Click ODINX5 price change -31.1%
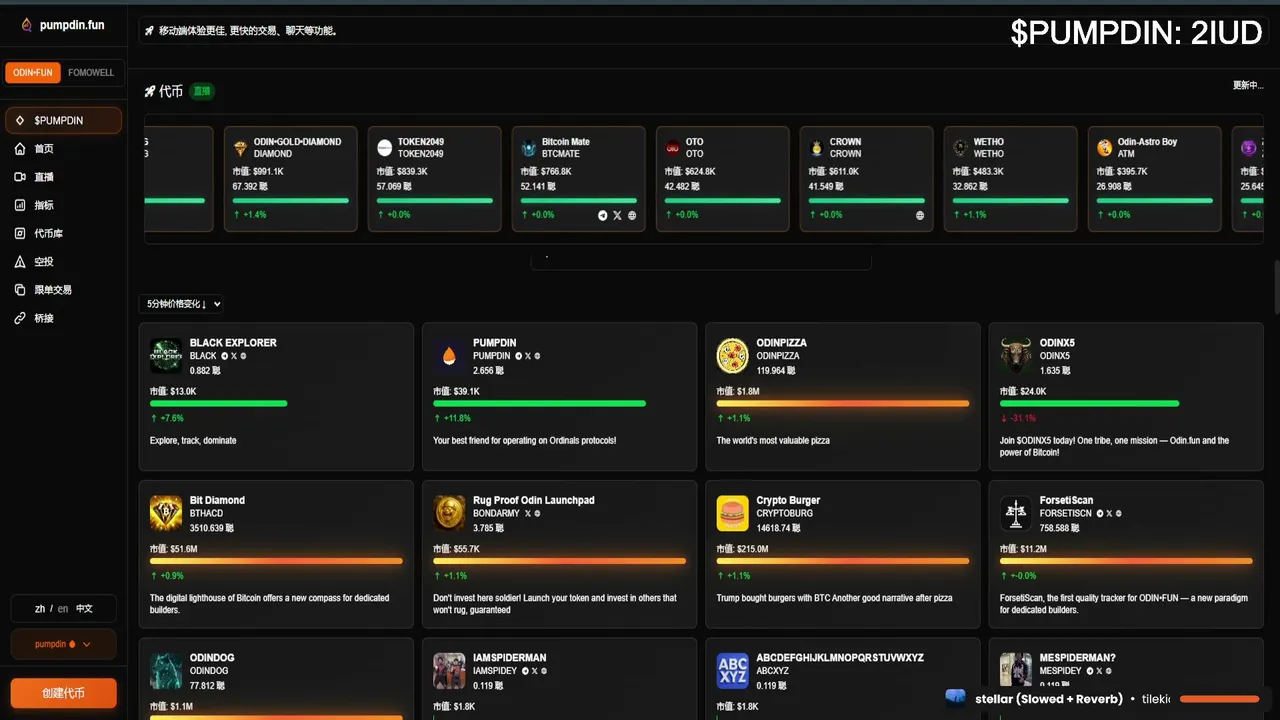 pyautogui.click(x=1018, y=418)
